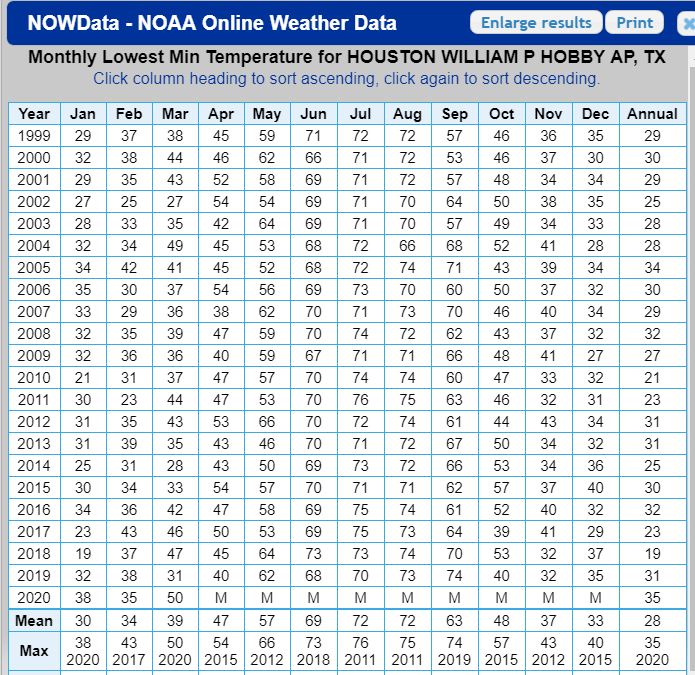Sort data by Mar column
Image resolution: width=695 pixels, height=675 pixels.
pyautogui.click(x=175, y=114)
